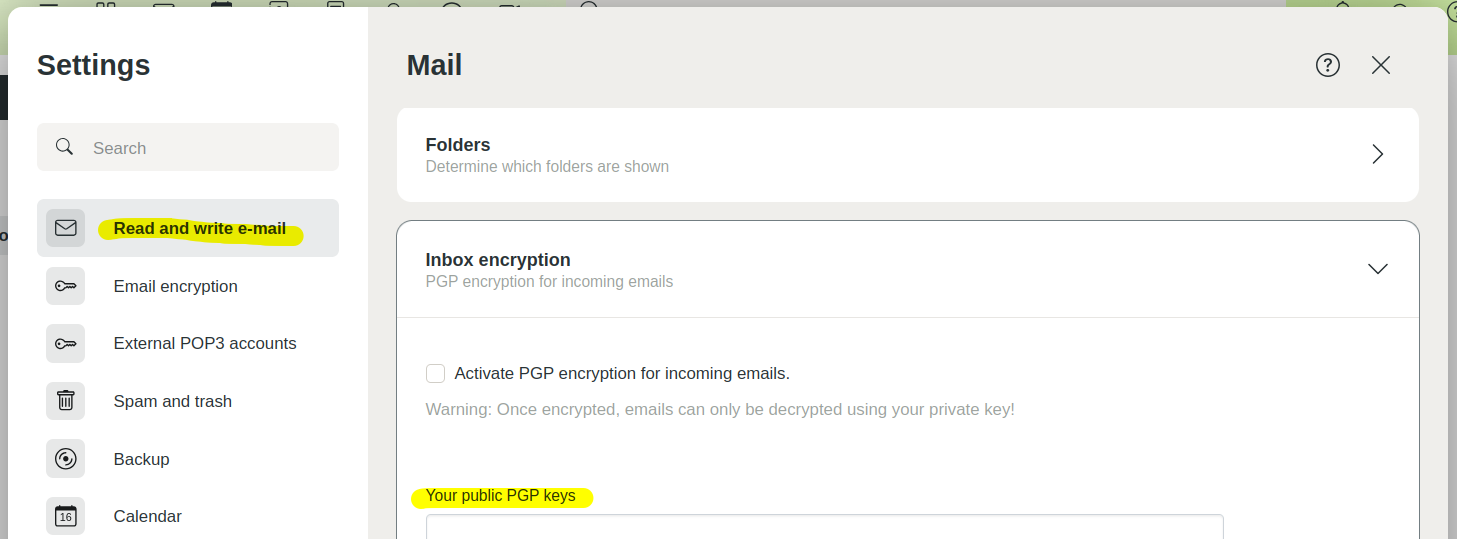Click the Backup disc icon
1457x539 pixels.
click(65, 459)
